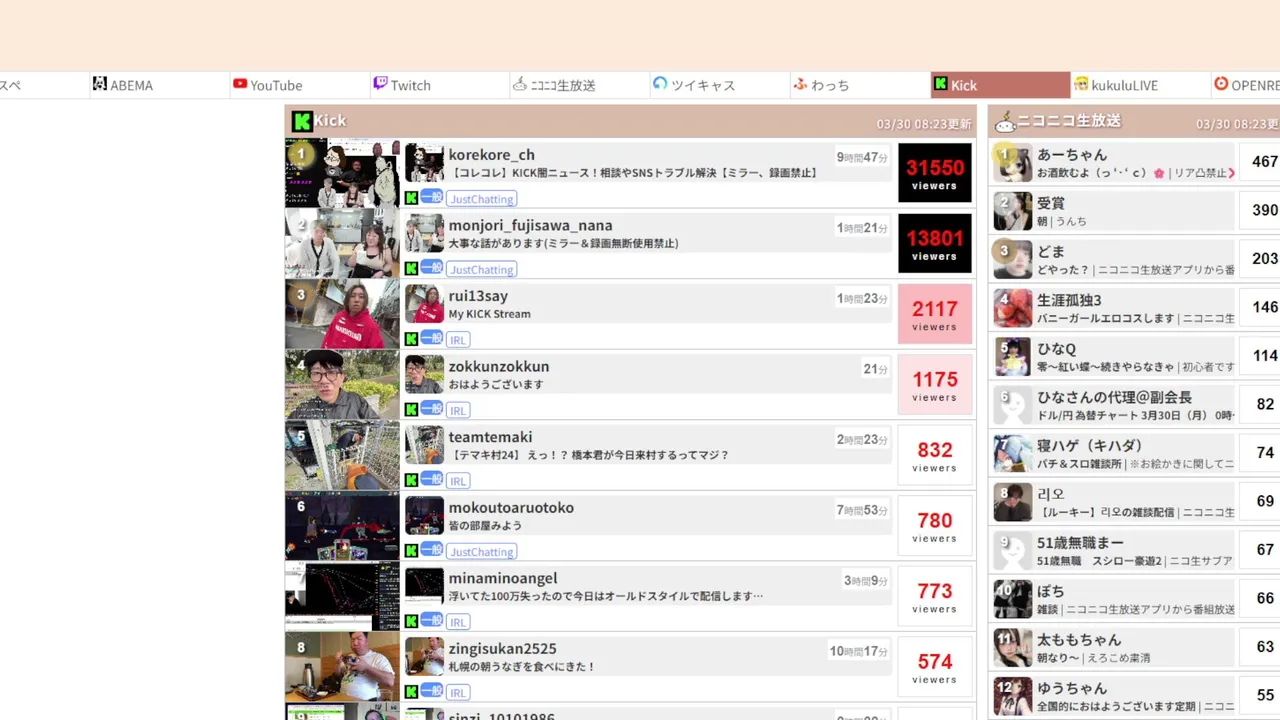1280x720 pixels.
Task: Click IRL tag on minaminoangel
Action: pos(458,622)
